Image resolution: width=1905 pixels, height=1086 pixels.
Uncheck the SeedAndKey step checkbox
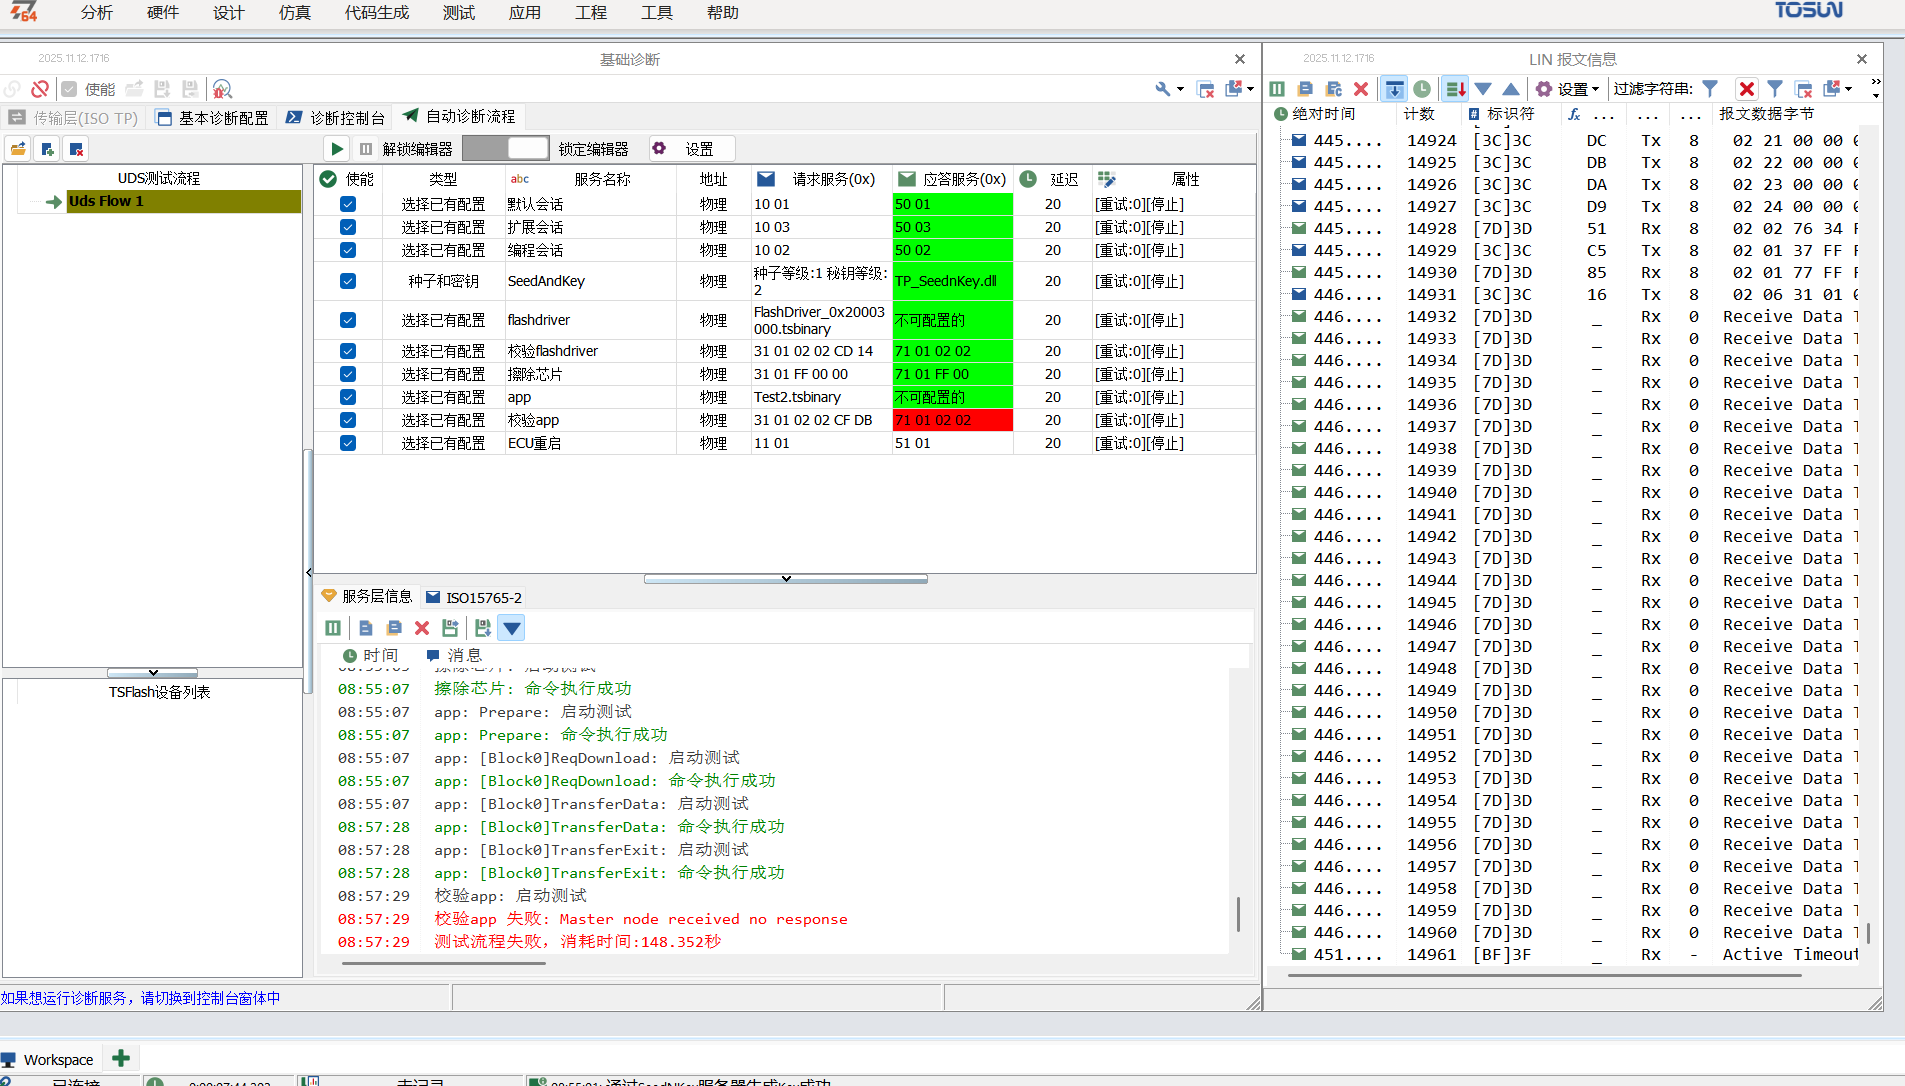[x=347, y=281]
